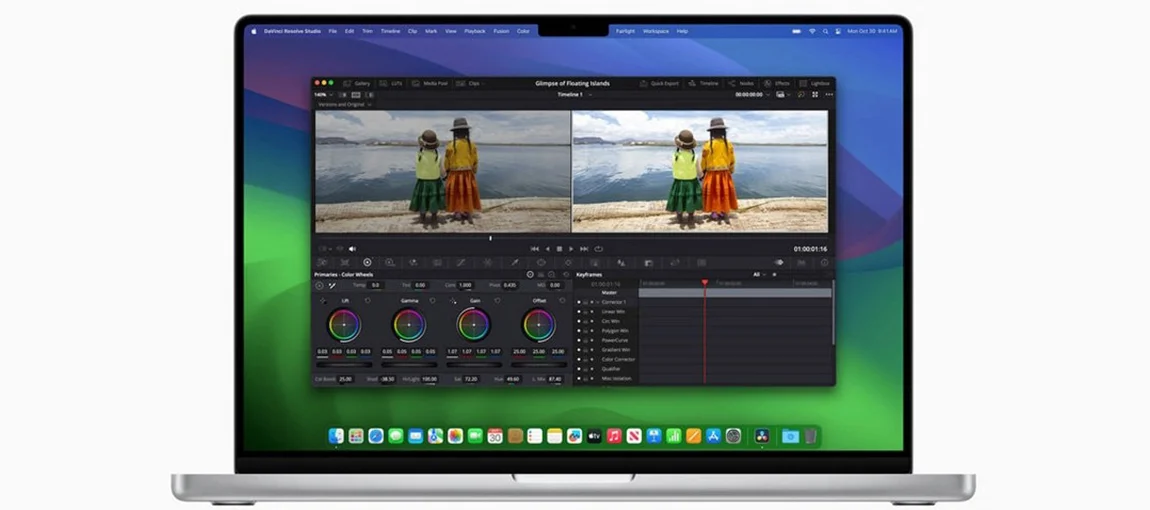Open the Keyframes palette icon
Screen dimensions: 1150x510
[x=779, y=262]
